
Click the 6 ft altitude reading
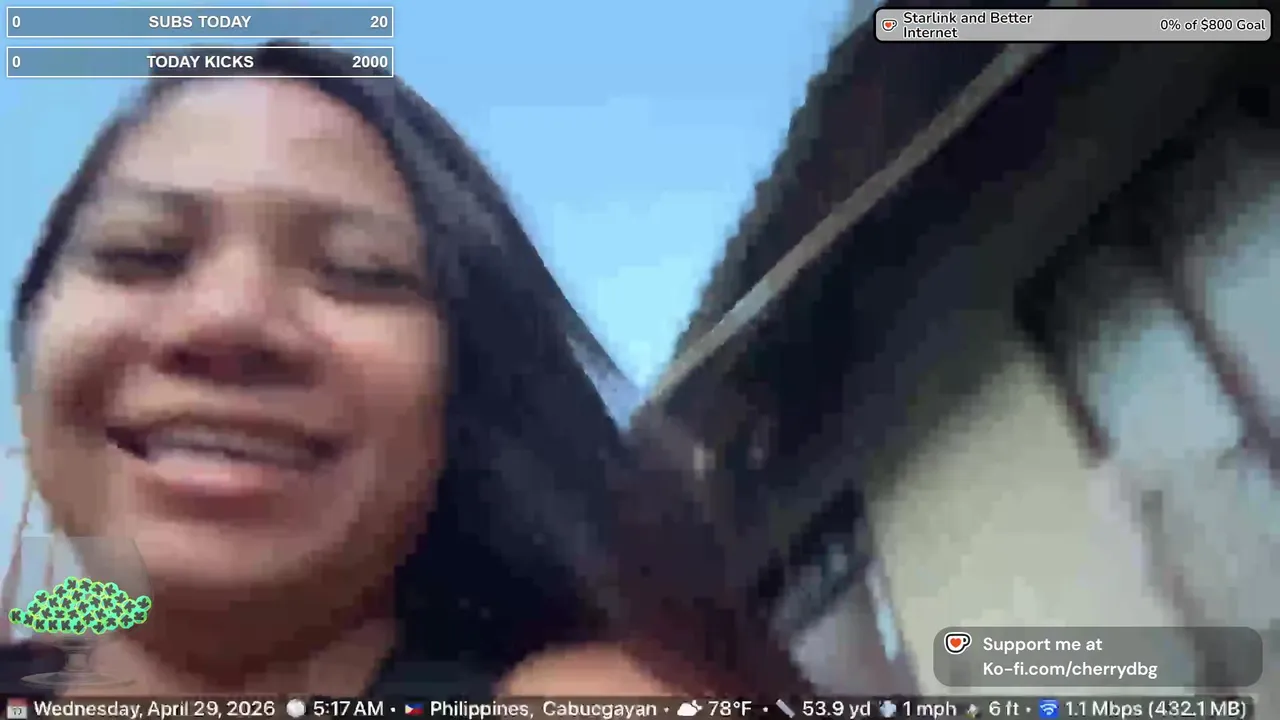coord(1004,709)
